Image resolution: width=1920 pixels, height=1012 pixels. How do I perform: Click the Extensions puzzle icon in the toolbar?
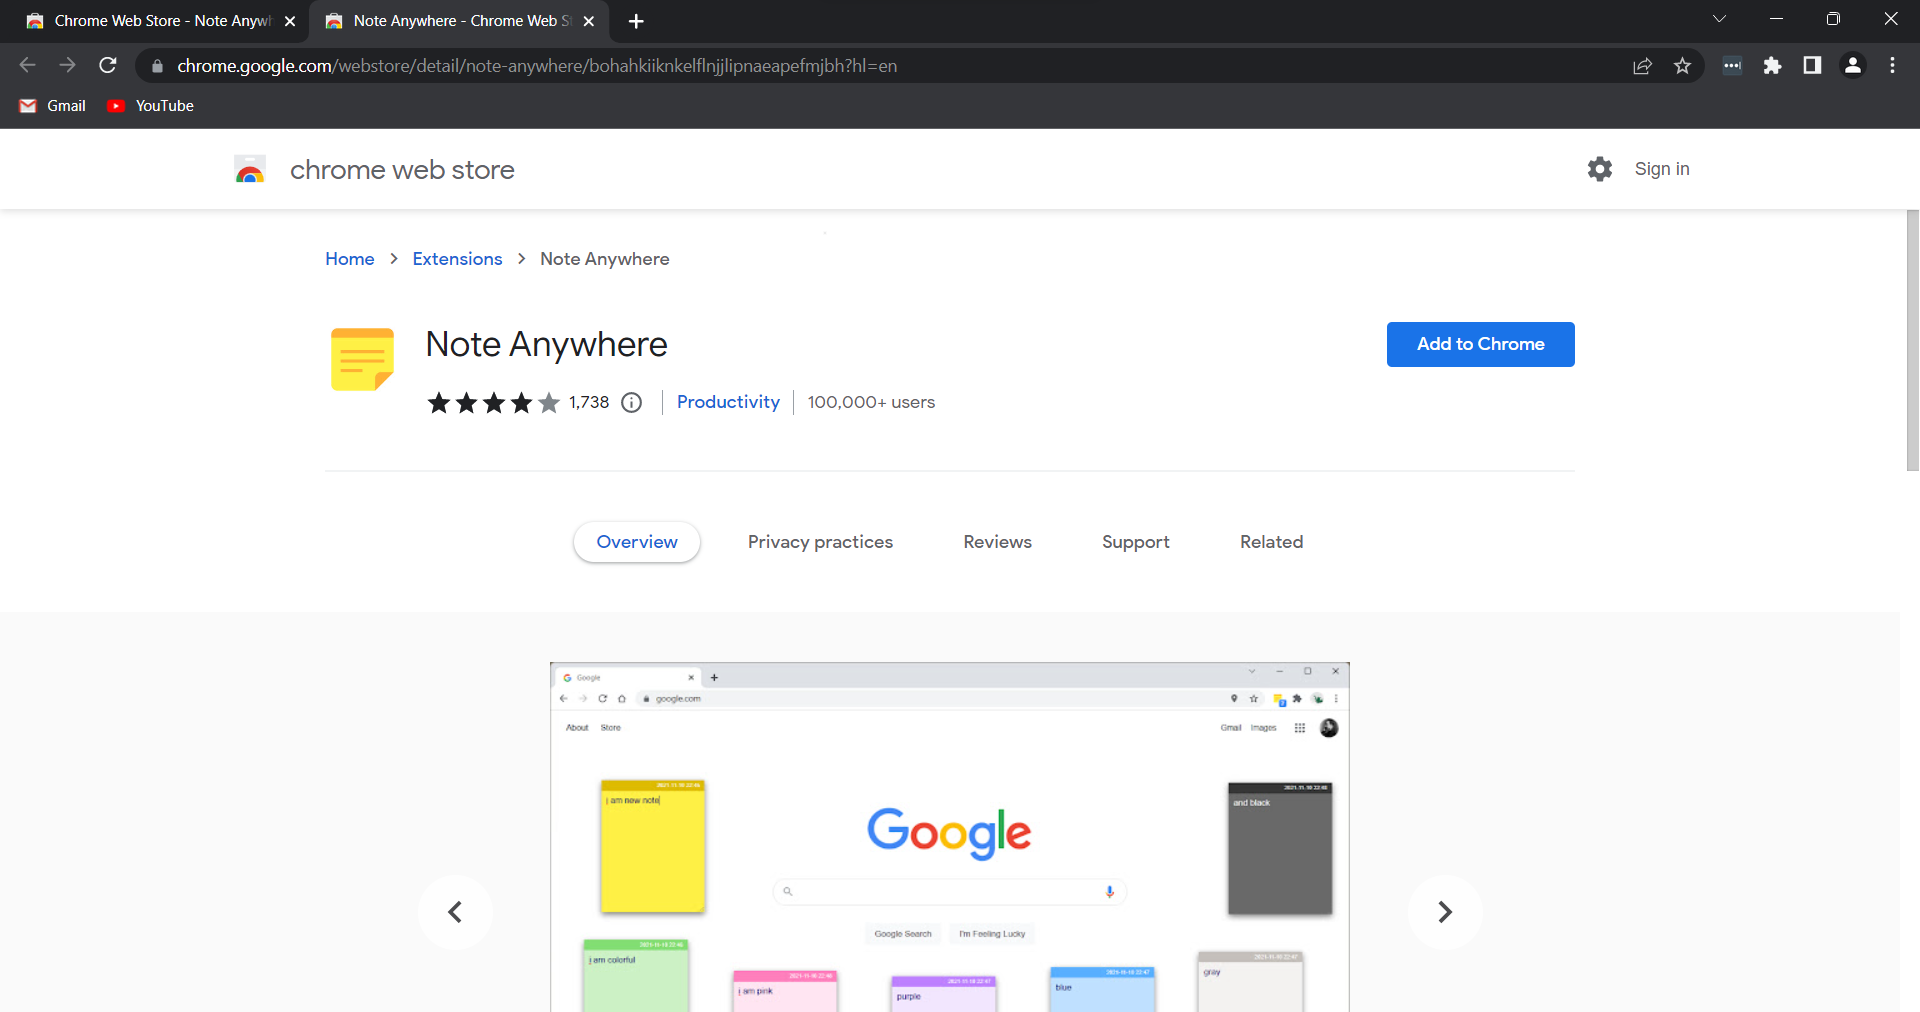pos(1773,65)
